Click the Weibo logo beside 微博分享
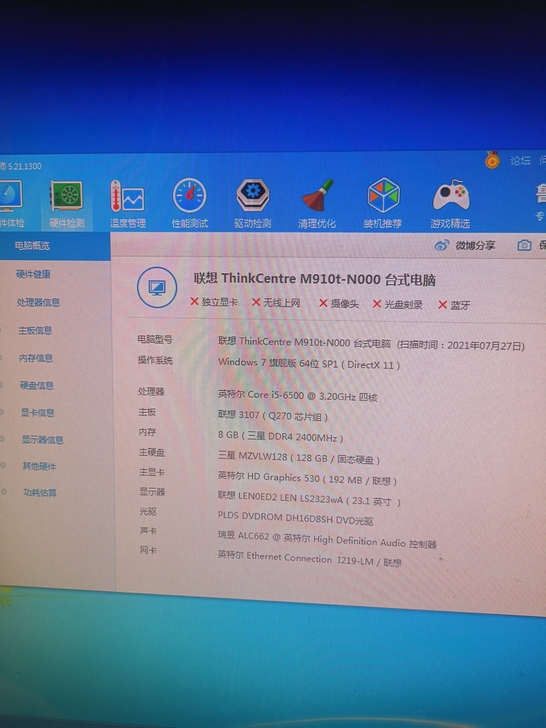 pos(442,245)
